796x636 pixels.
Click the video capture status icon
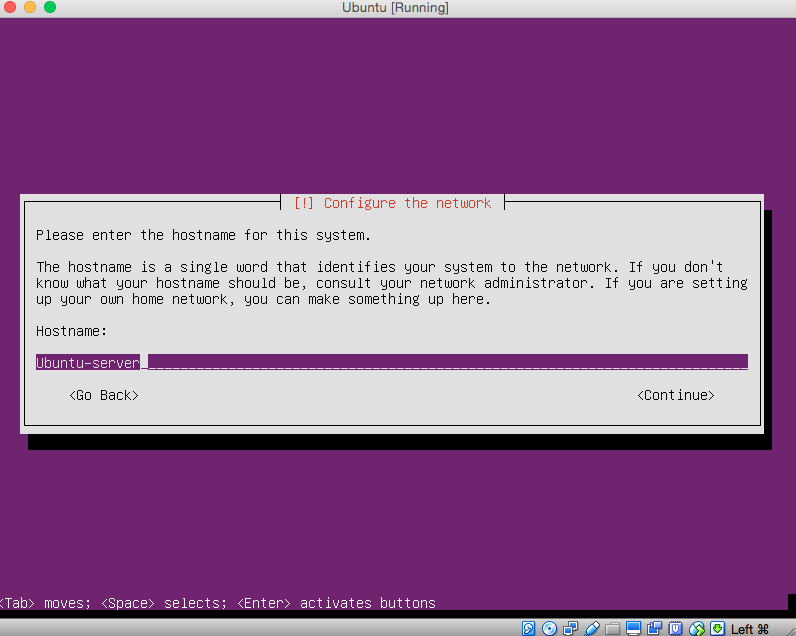coord(655,628)
